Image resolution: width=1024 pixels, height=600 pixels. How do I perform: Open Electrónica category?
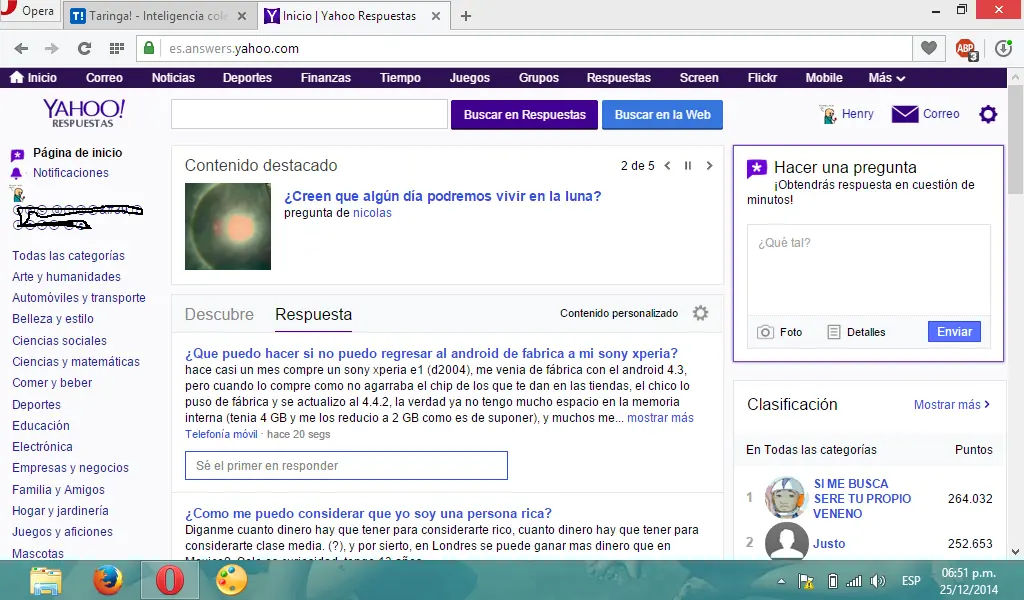(42, 447)
